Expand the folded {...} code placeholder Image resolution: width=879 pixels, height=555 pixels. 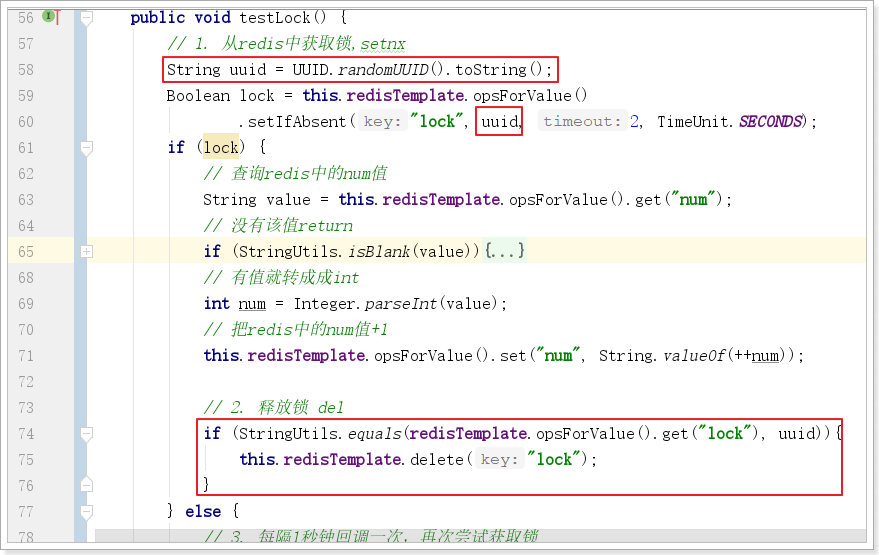[505, 251]
